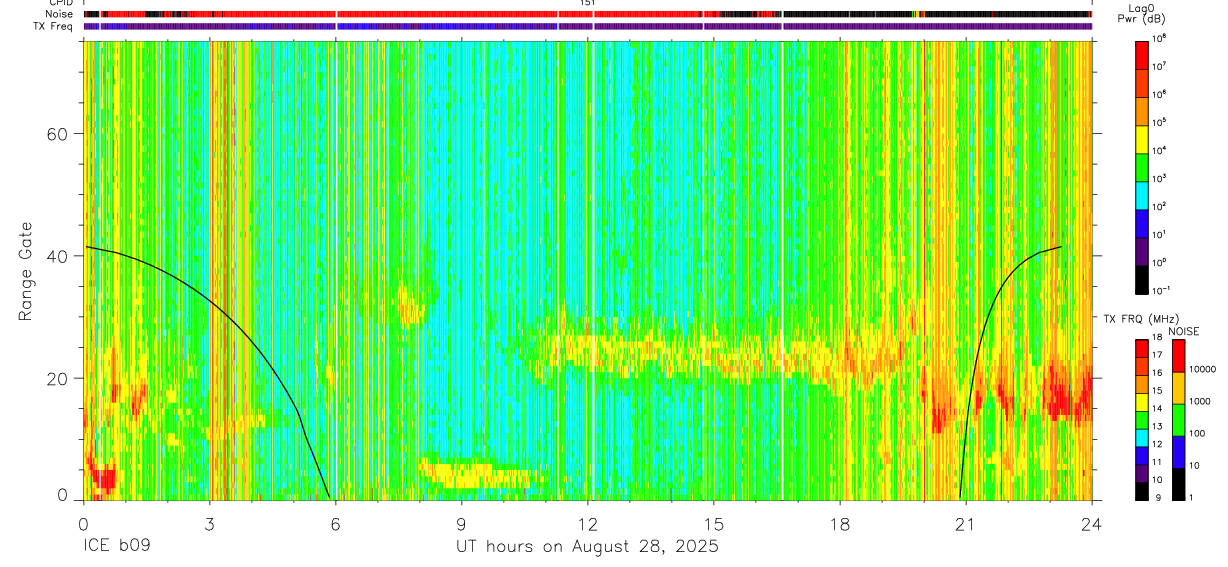1228x567 pixels.
Task: Click x-axis tick label '24'
Action: pos(1092,523)
